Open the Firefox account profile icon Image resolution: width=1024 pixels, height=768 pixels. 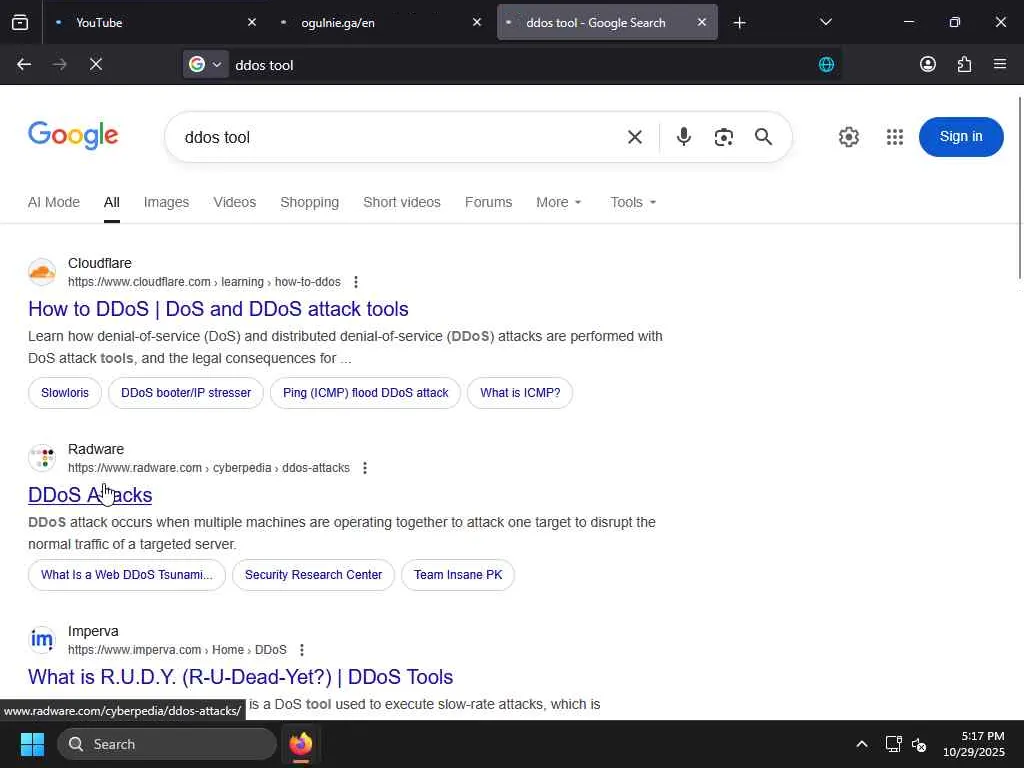(x=928, y=64)
